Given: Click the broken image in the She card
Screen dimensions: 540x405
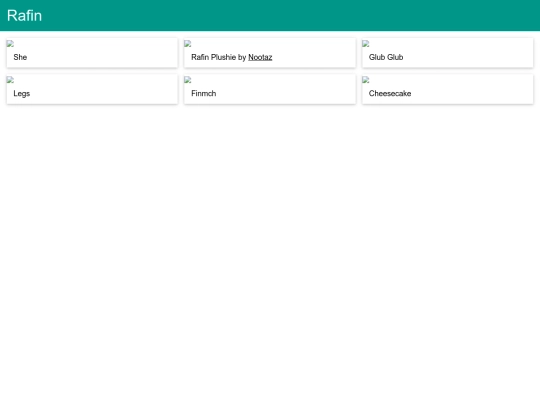Looking at the screenshot, I should (x=10, y=43).
